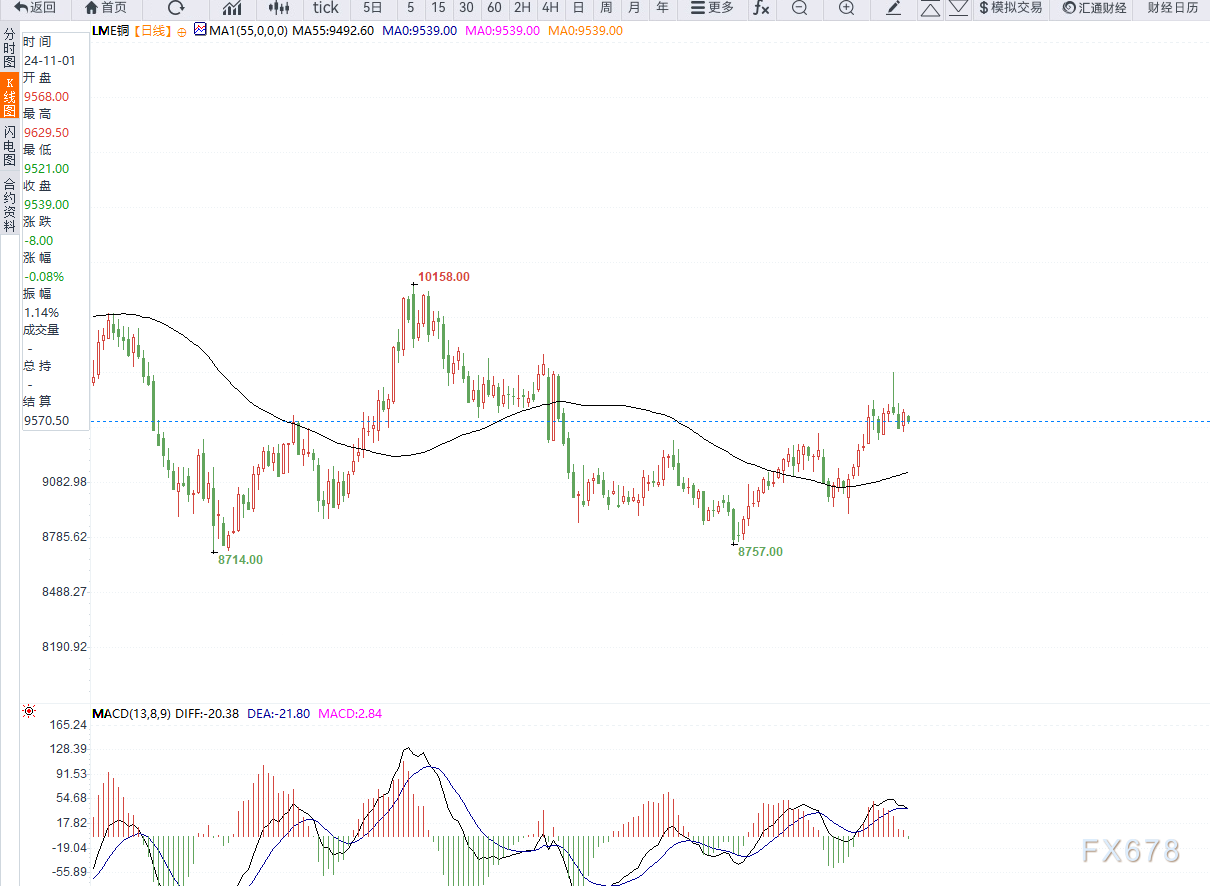Click the 最高 value 9629.50
Viewport: 1210px width, 886px height.
tap(47, 133)
